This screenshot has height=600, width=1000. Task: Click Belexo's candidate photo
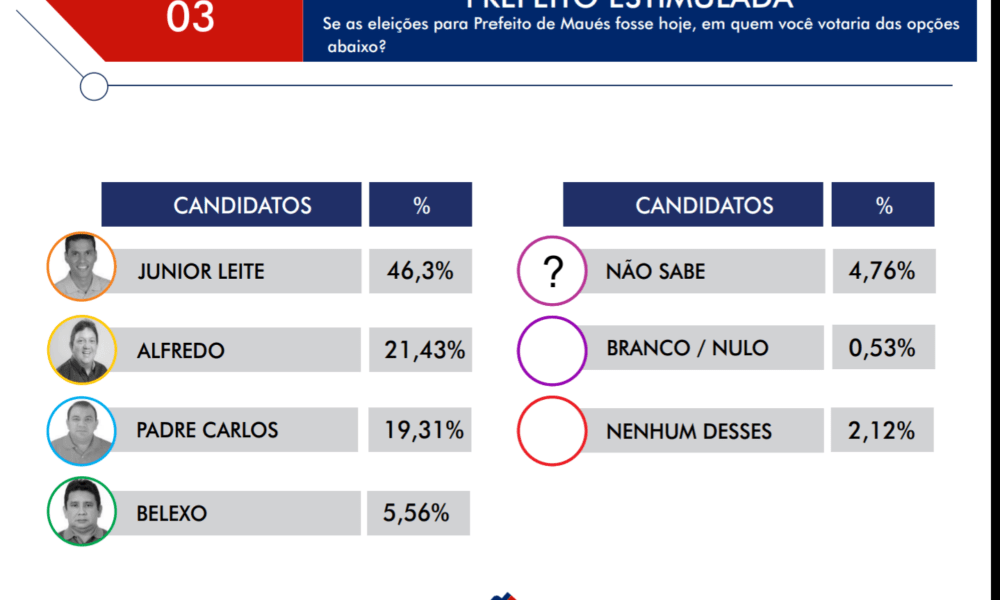[x=82, y=511]
